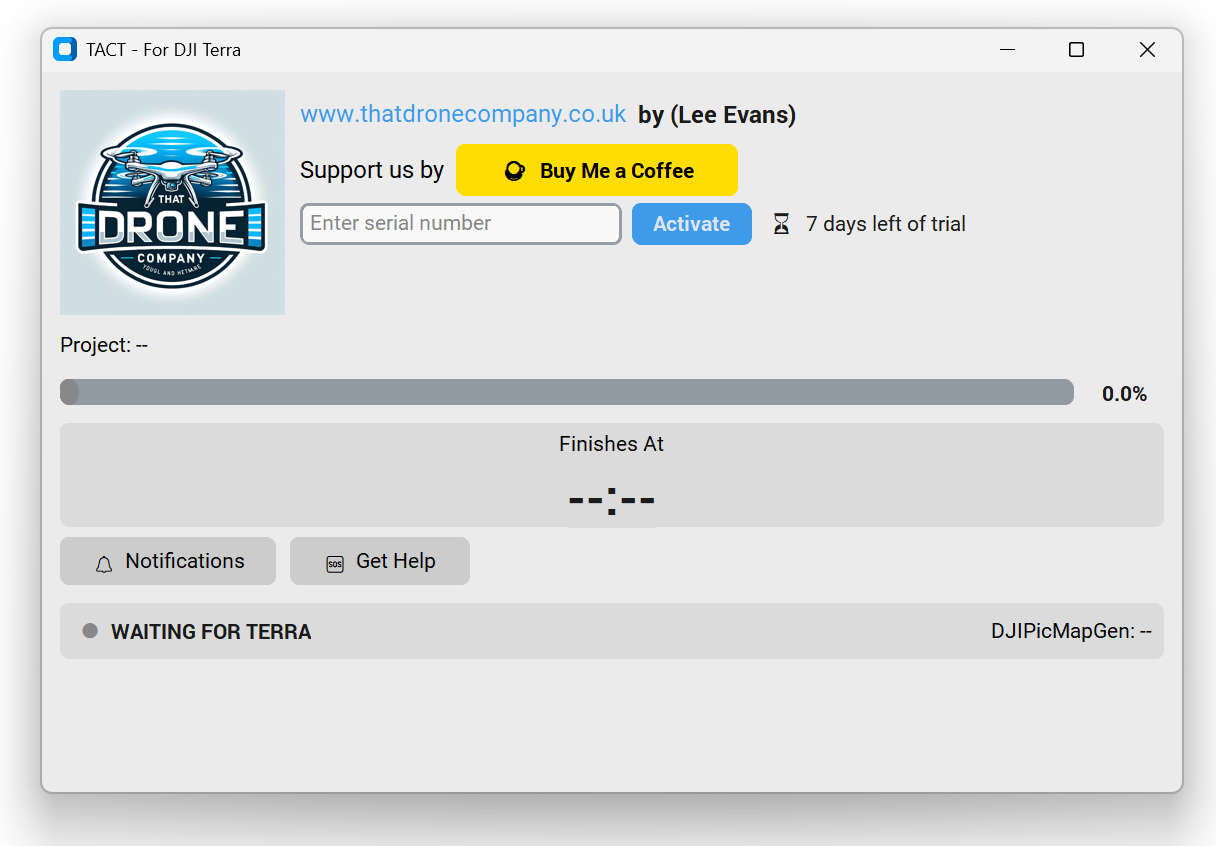Maximize the TACT window
Screen dimensions: 1216x846
coord(1076,49)
